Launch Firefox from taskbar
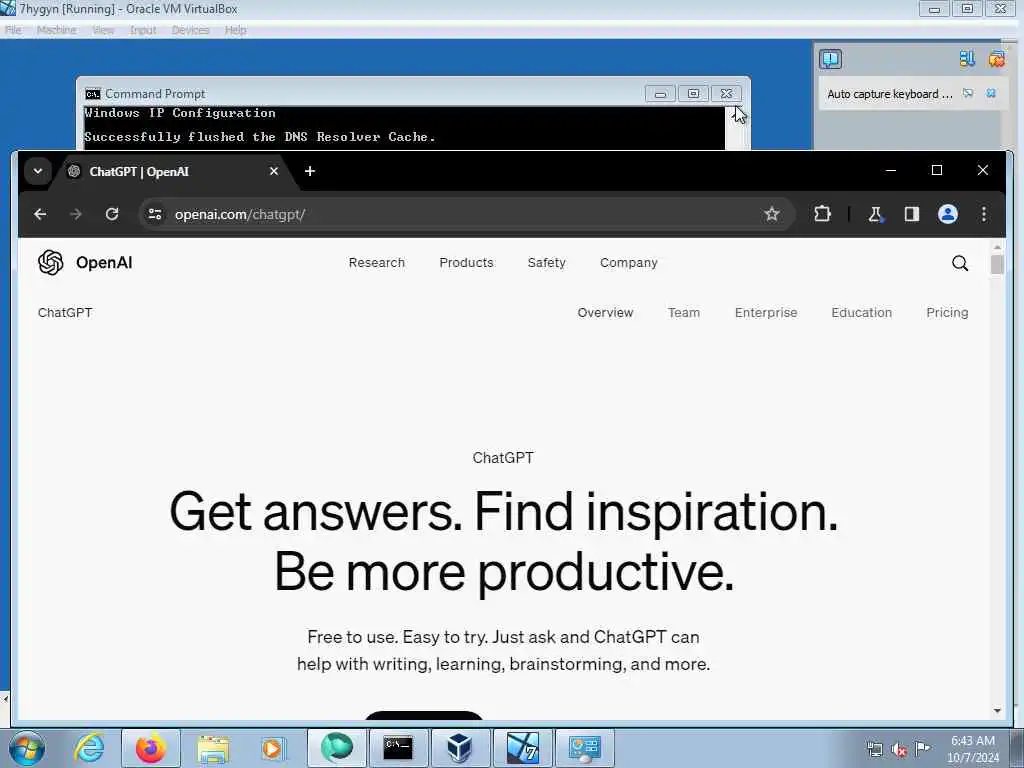The image size is (1024, 768). click(x=150, y=748)
